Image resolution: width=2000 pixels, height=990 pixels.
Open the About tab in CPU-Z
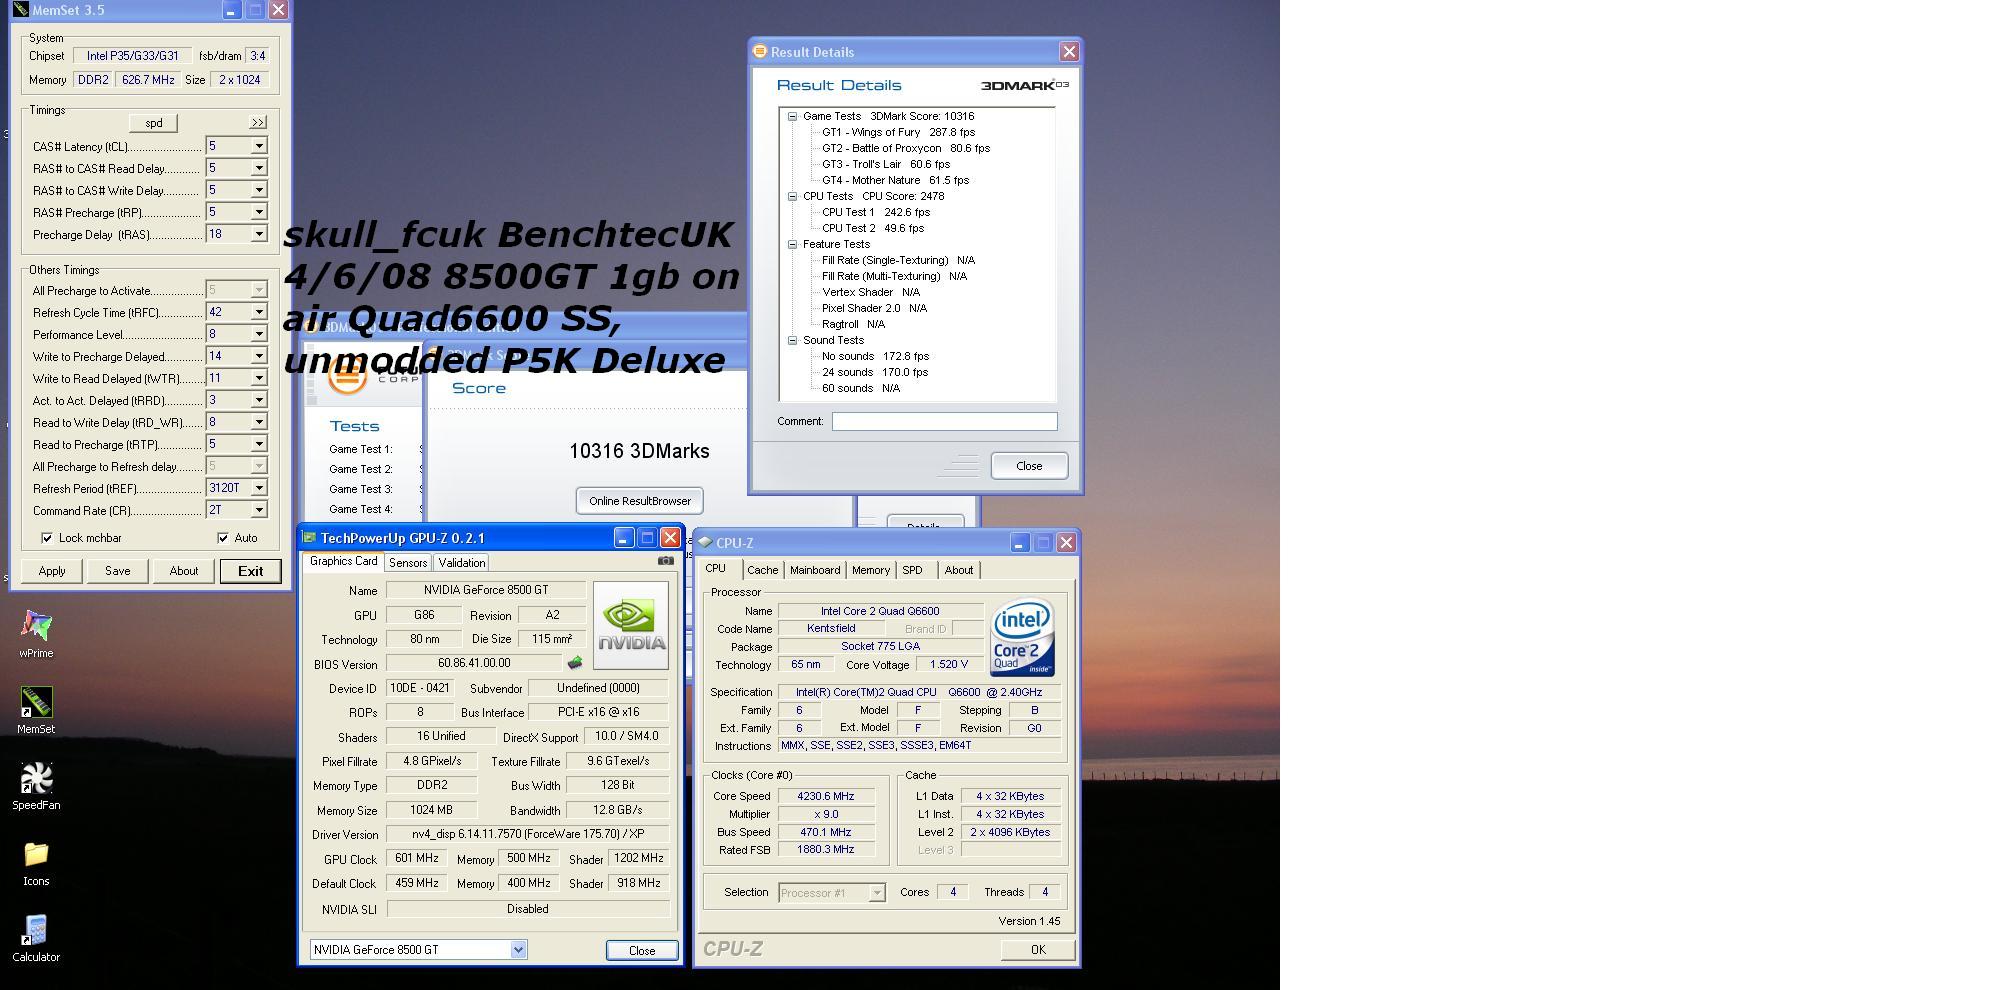[959, 570]
